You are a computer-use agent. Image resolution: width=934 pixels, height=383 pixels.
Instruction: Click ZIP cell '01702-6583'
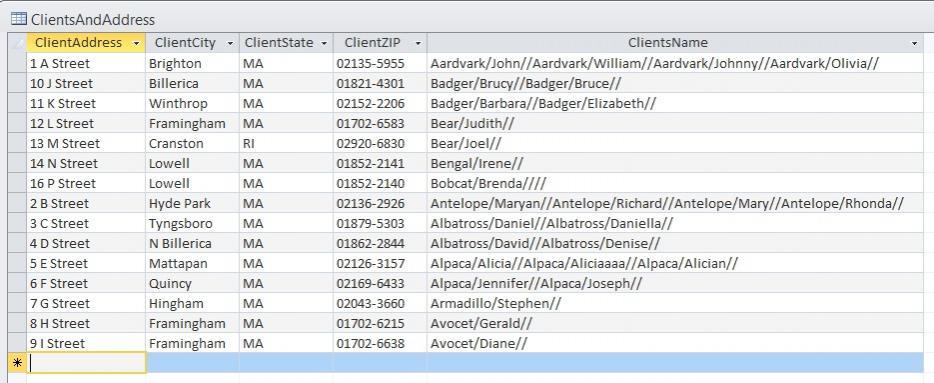pos(380,123)
